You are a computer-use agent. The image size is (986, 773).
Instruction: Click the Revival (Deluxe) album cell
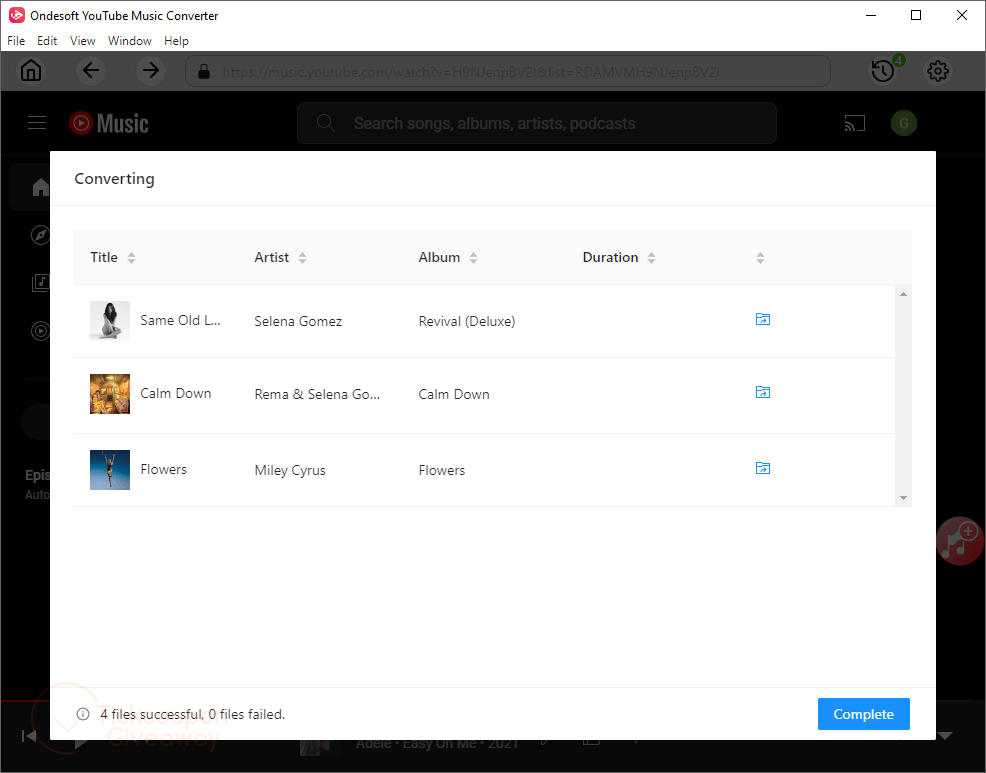click(x=467, y=321)
